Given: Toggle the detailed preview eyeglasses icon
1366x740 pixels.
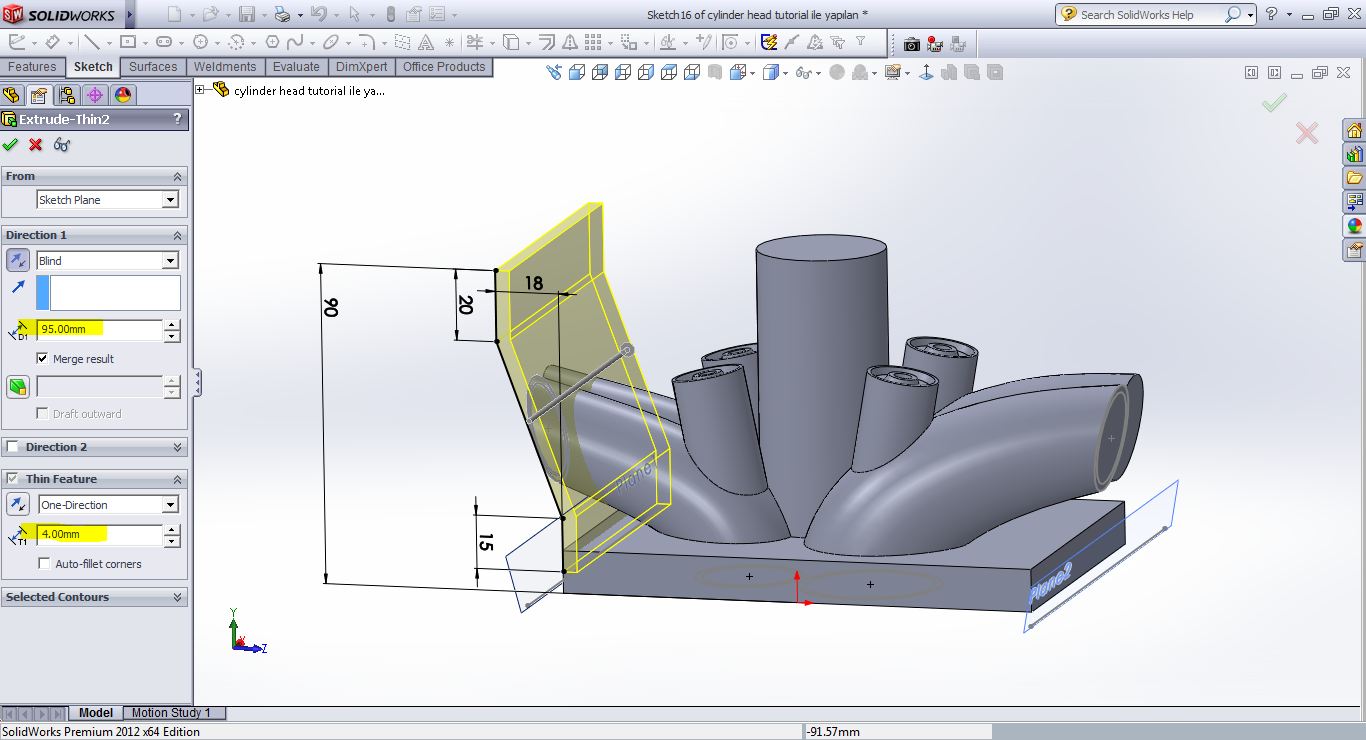Looking at the screenshot, I should point(62,145).
